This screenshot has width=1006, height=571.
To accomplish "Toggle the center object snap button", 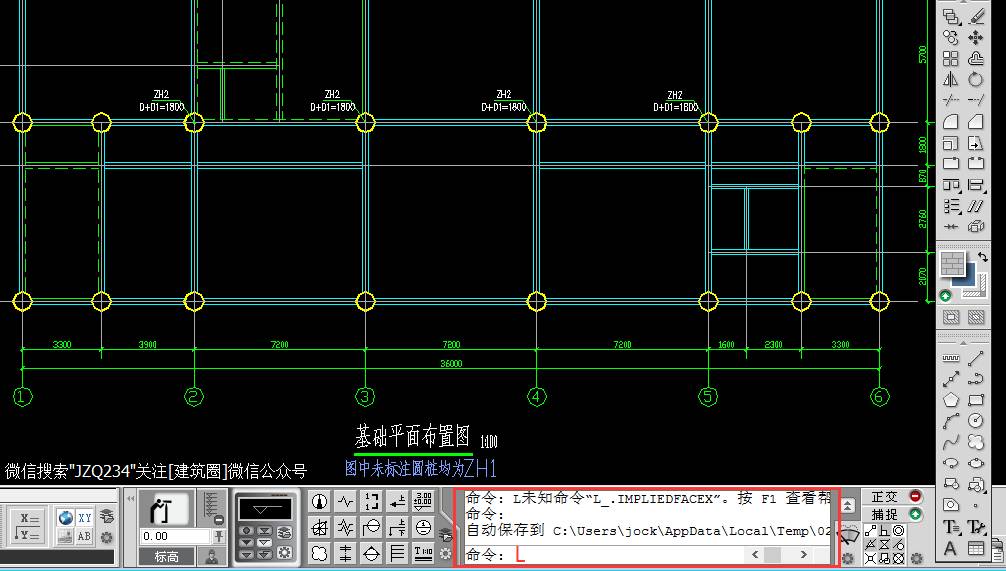I will (x=898, y=531).
